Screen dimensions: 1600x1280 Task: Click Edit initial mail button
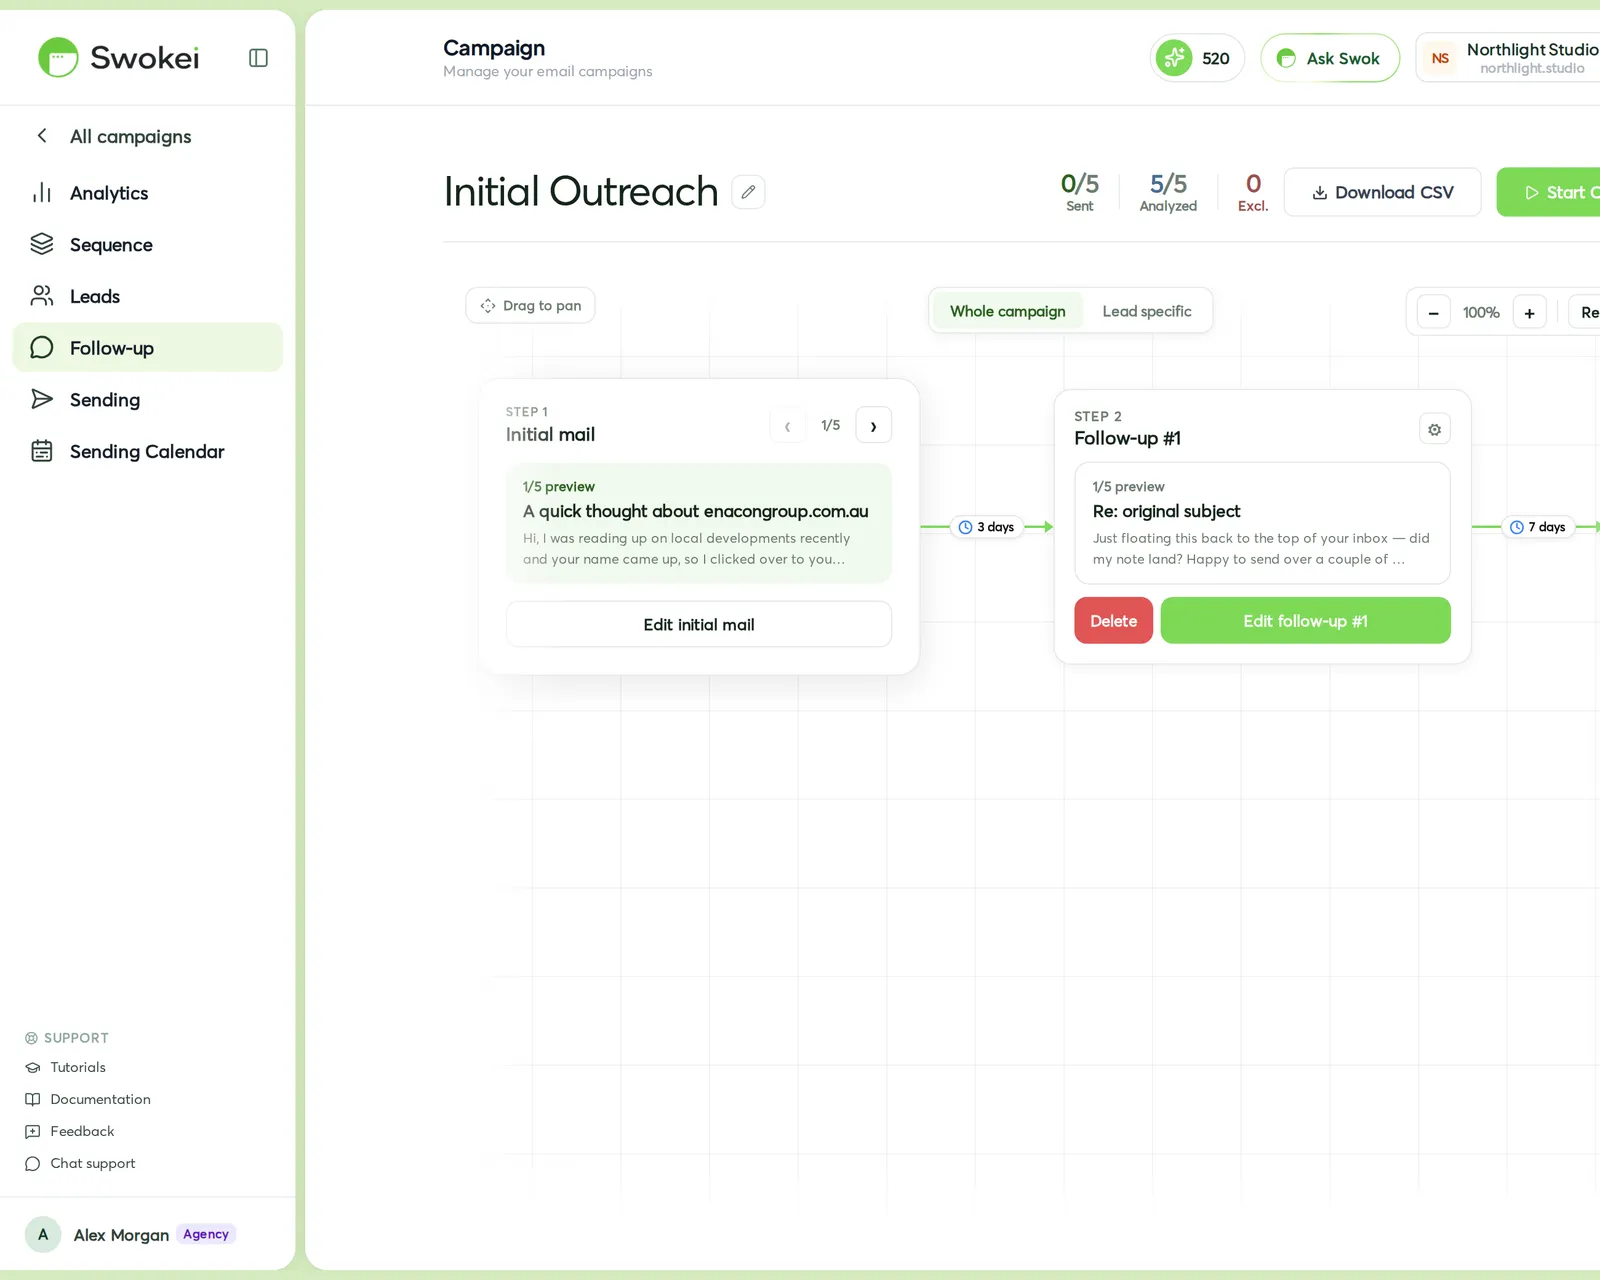click(699, 624)
